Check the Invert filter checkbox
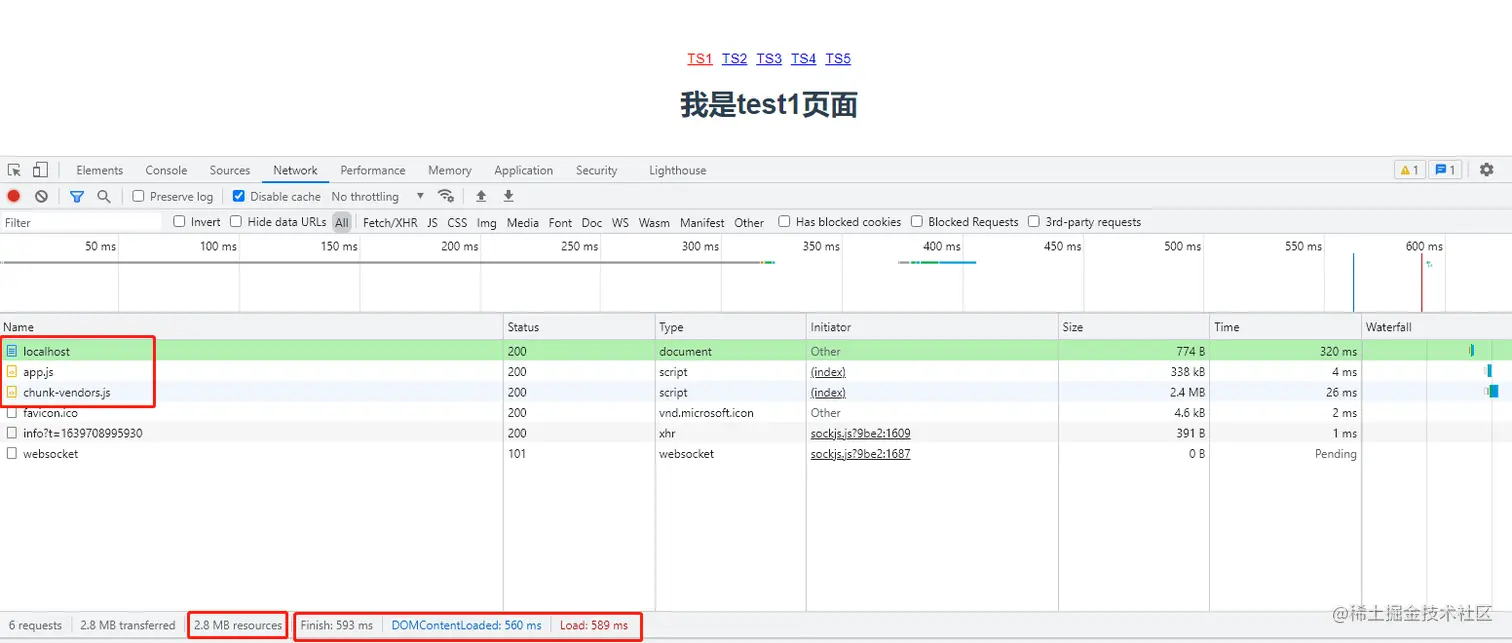Screen dimensions: 1512x643 179,222
